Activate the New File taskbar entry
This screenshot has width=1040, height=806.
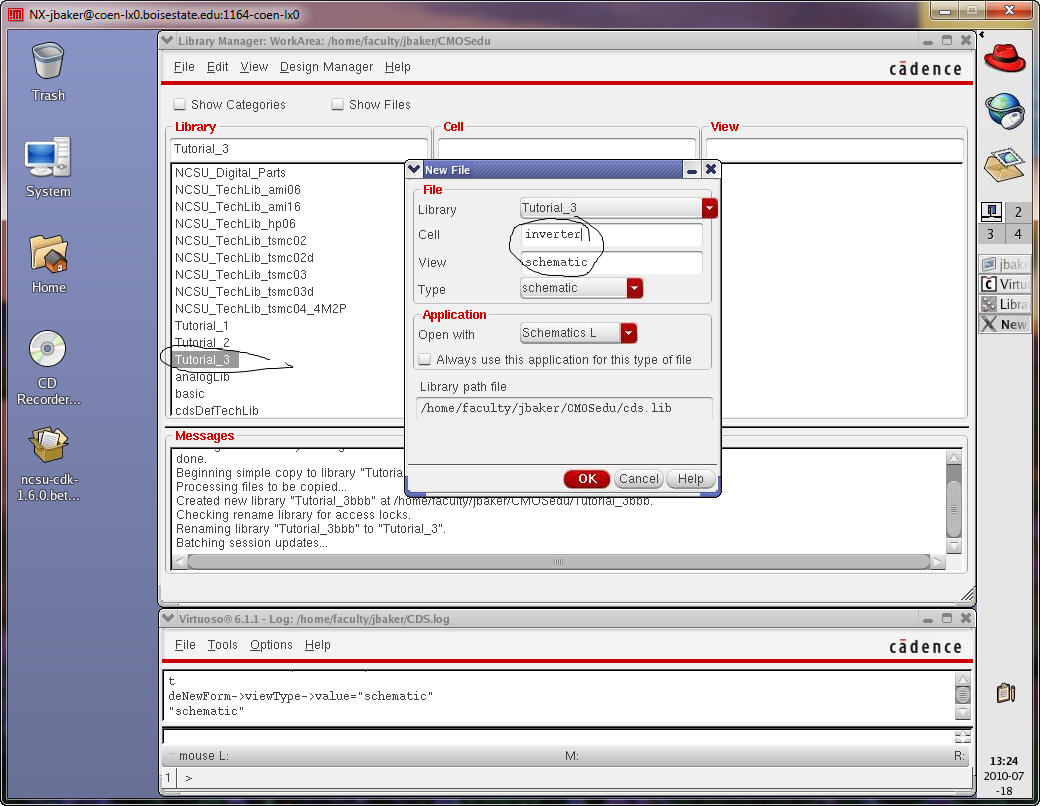pyautogui.click(x=1004, y=324)
